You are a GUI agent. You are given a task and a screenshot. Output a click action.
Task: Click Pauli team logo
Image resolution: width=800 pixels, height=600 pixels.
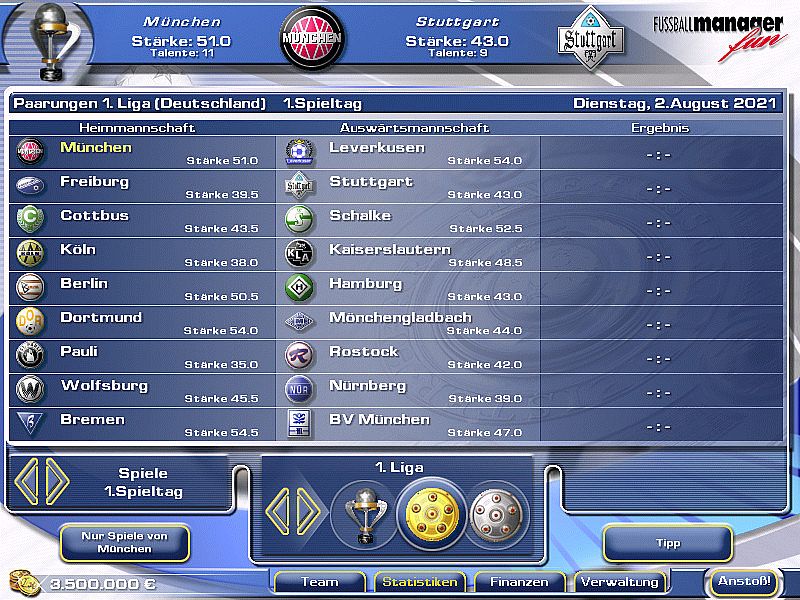point(30,356)
